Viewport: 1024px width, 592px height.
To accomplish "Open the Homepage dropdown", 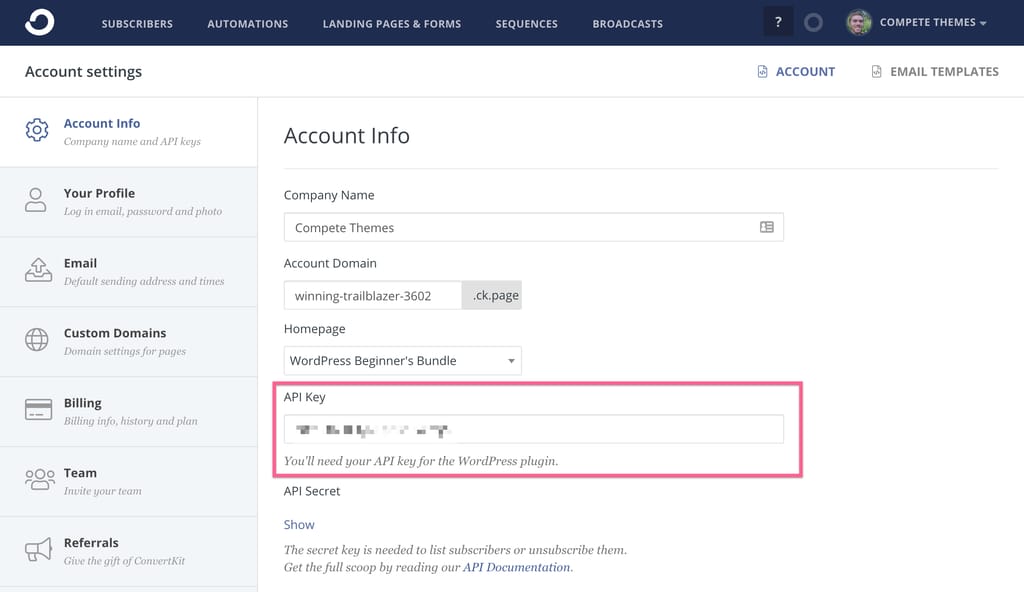I will point(402,361).
